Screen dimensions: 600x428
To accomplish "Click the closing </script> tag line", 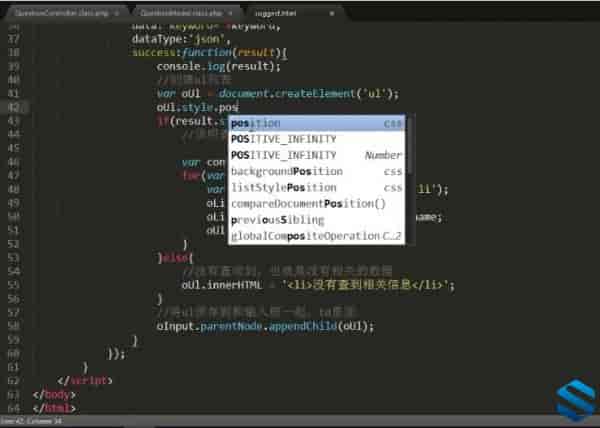I will pos(89,381).
